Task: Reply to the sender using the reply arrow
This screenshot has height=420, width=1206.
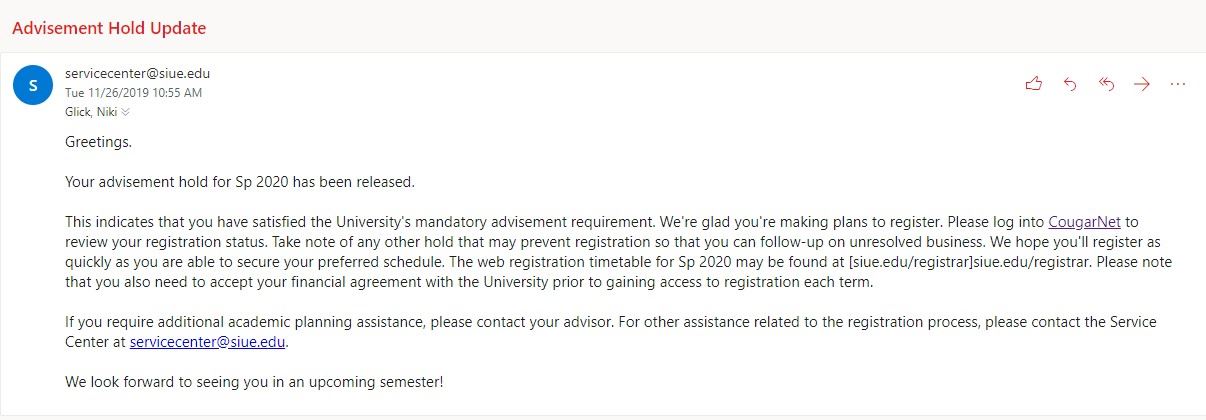Action: (x=1070, y=84)
